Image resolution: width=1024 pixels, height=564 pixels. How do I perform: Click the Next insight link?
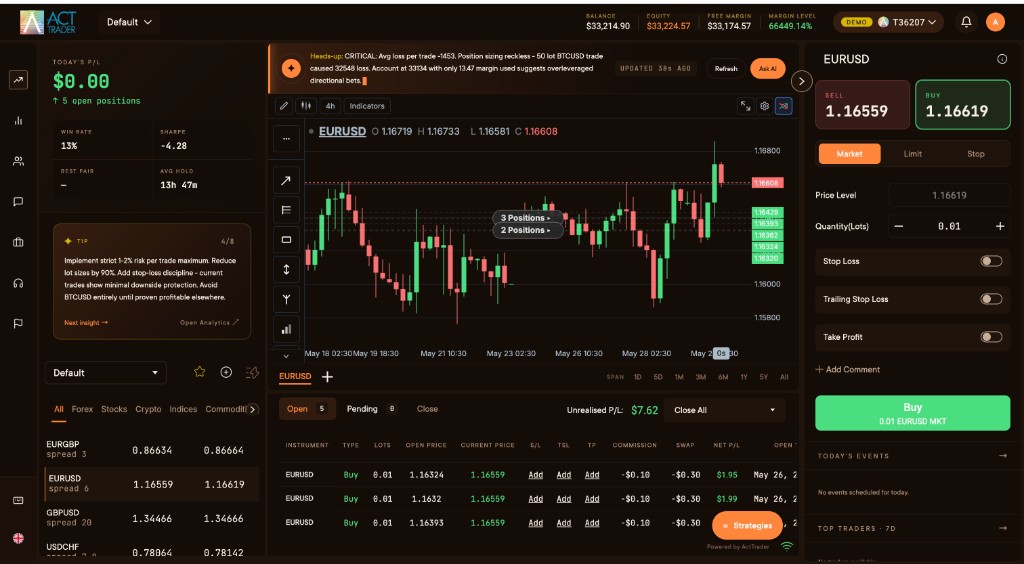[86, 322]
